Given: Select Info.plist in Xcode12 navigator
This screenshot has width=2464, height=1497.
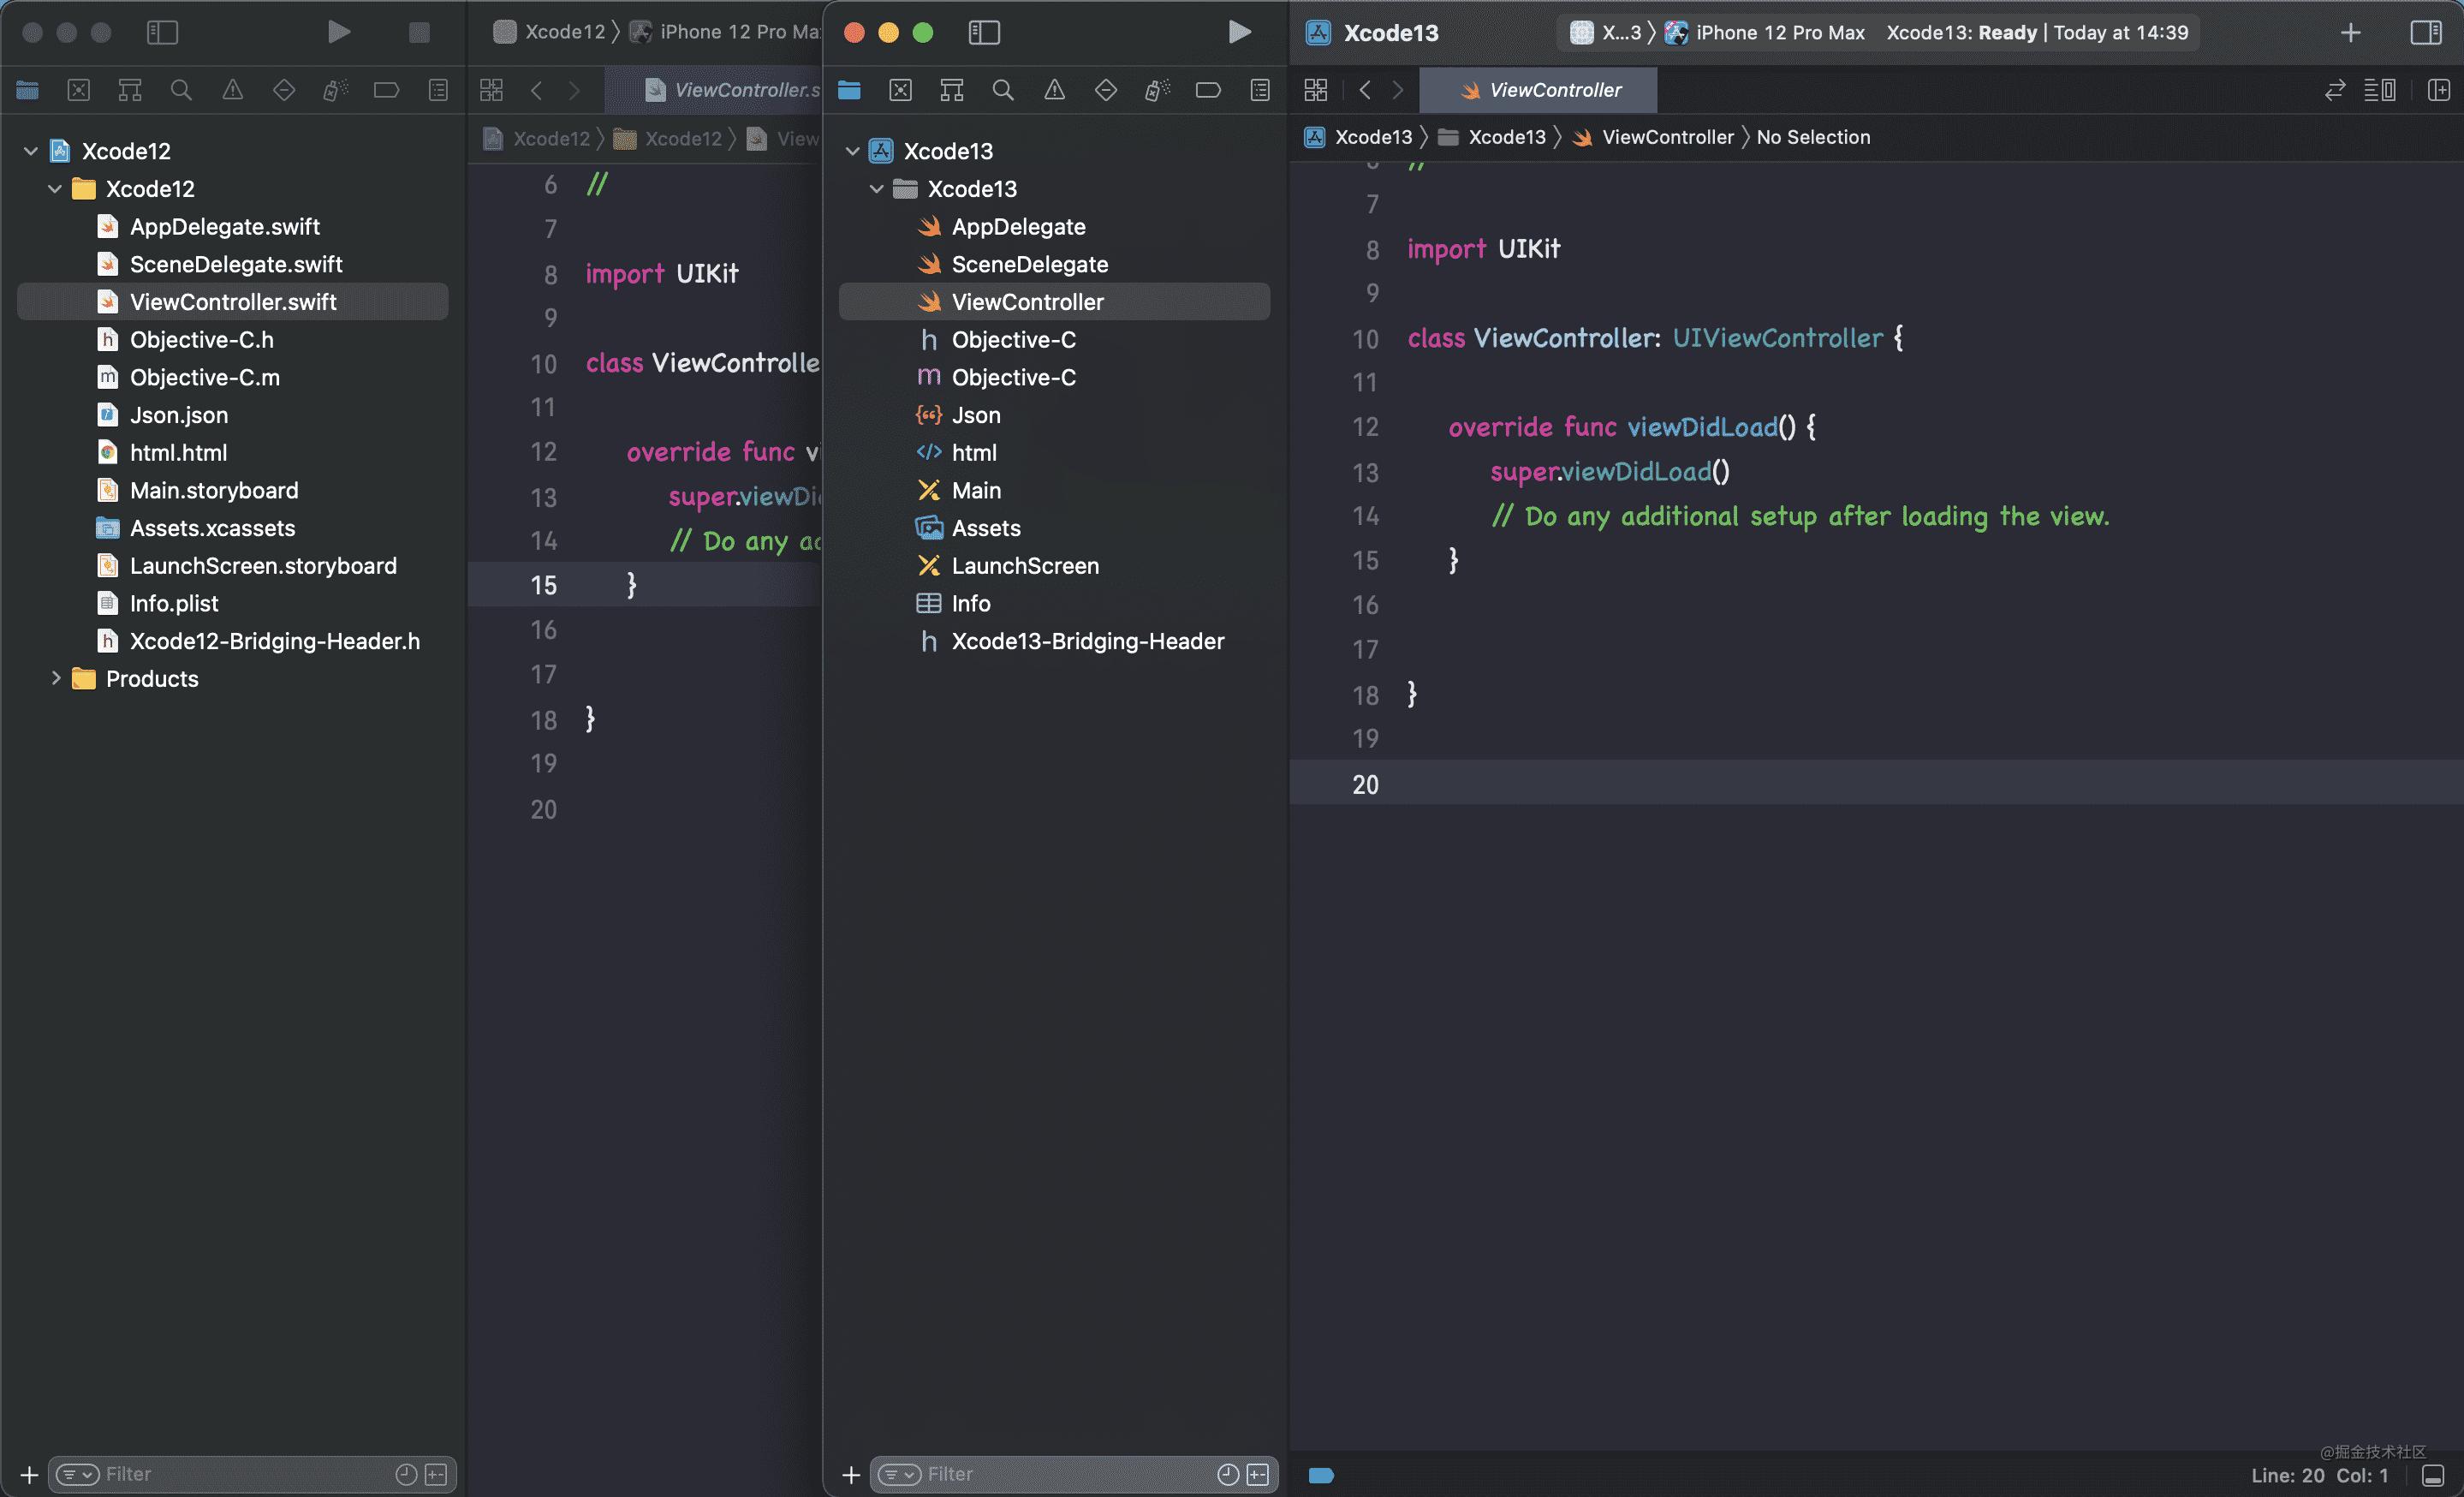Looking at the screenshot, I should pos(232,603).
